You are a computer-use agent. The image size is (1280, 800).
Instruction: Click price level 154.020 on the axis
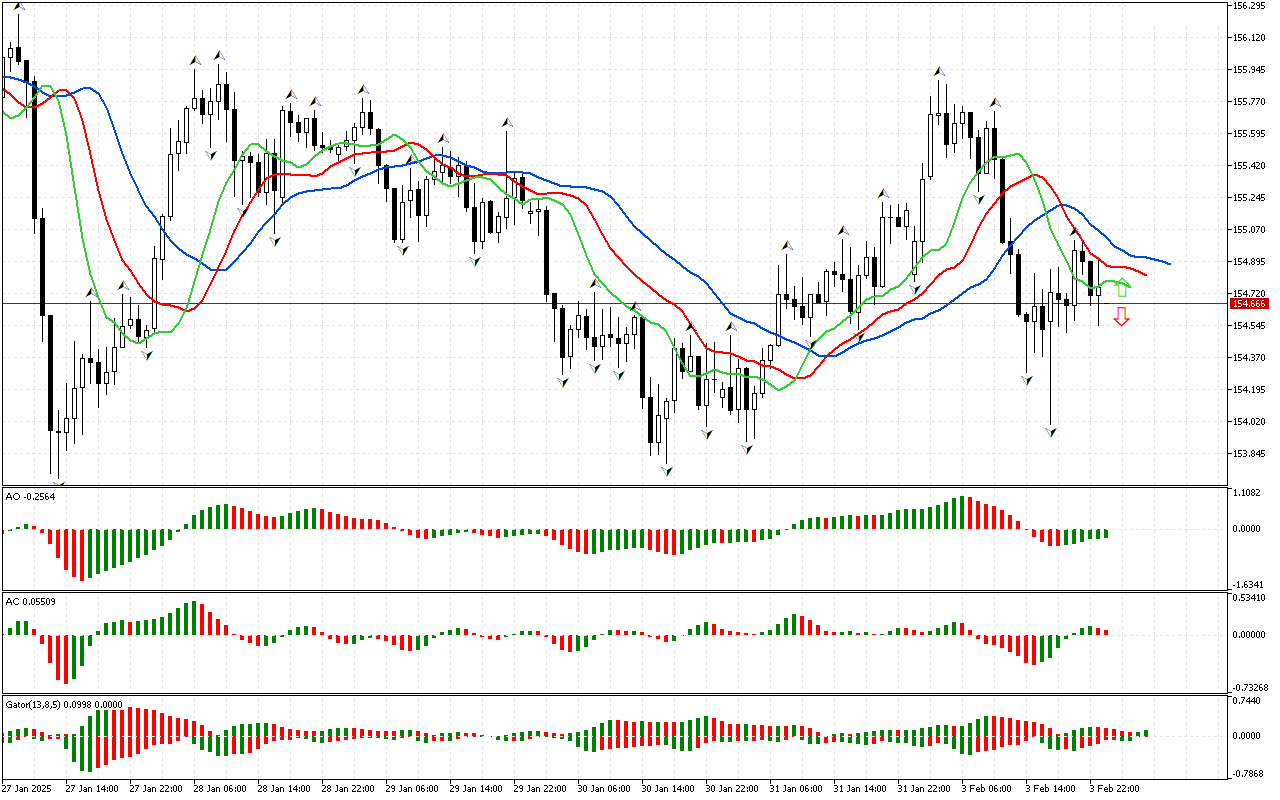coord(1250,422)
